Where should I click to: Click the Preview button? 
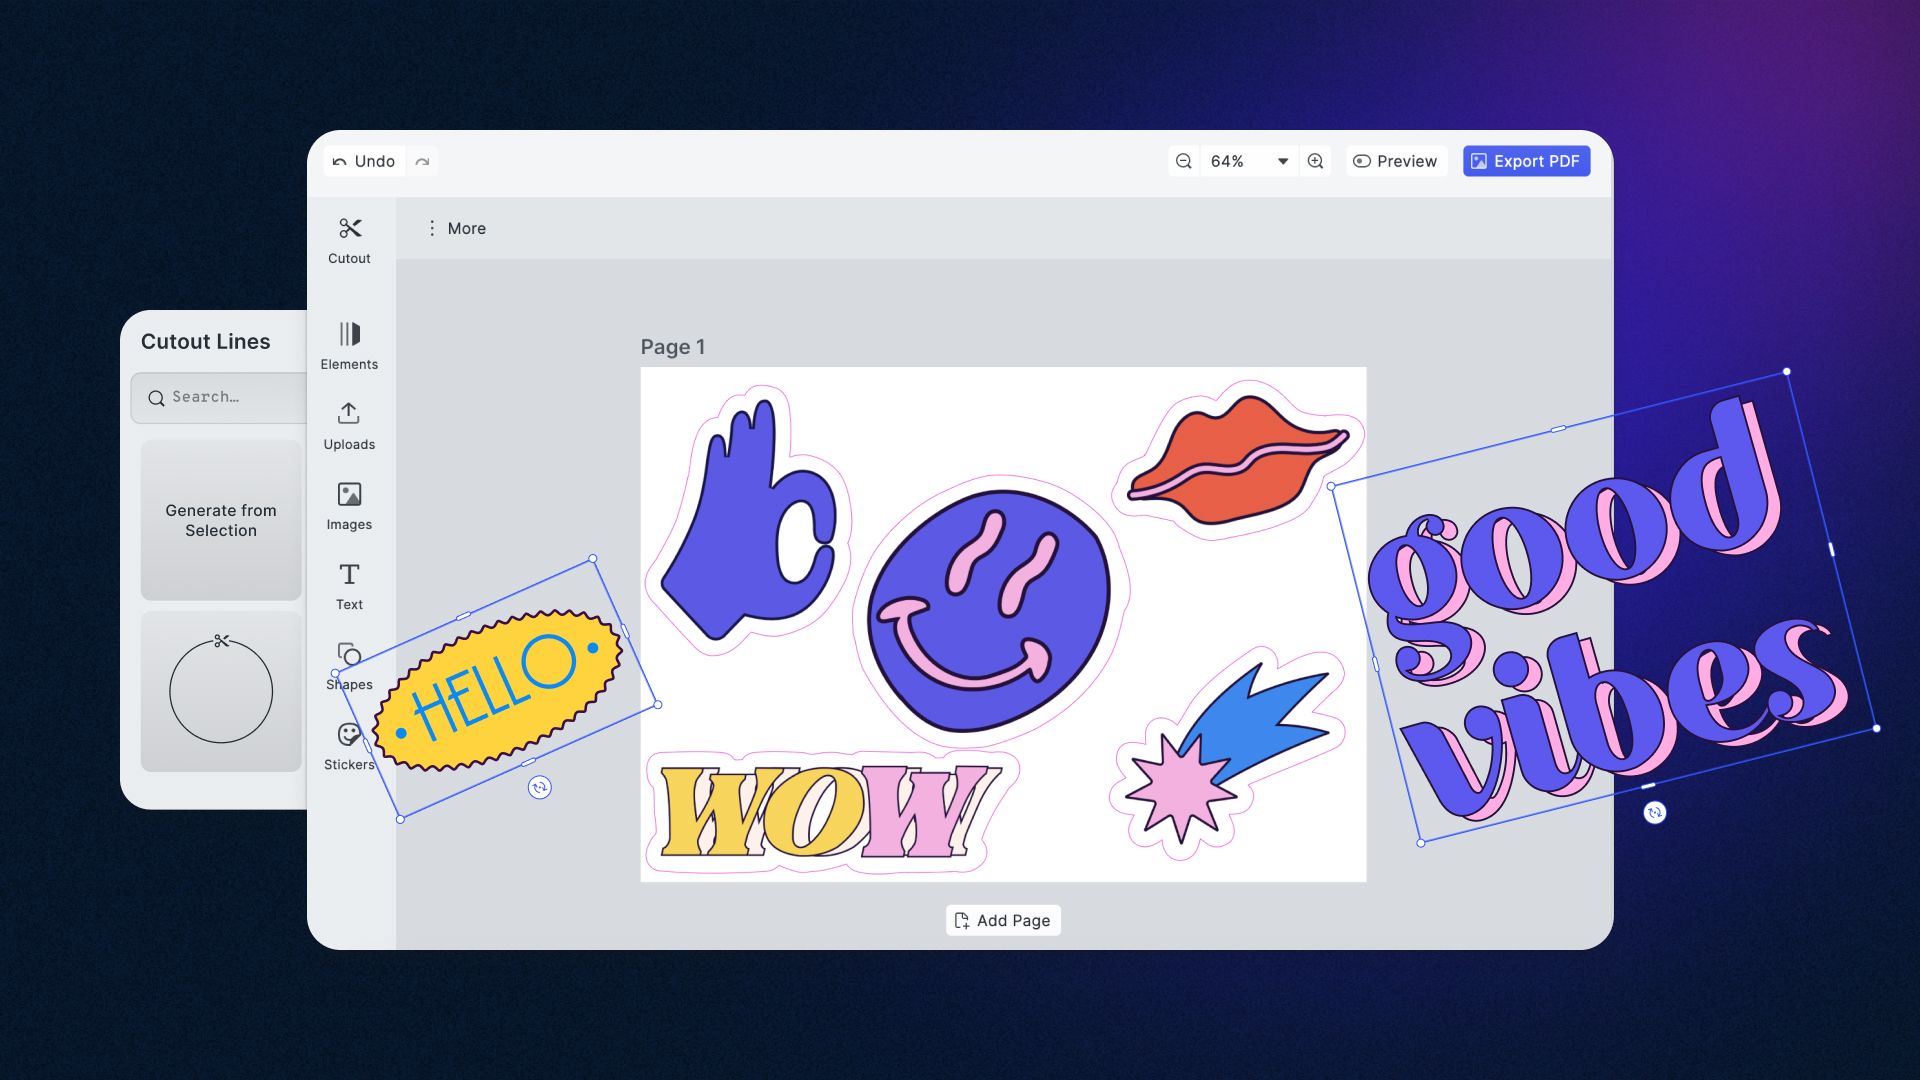point(1395,161)
